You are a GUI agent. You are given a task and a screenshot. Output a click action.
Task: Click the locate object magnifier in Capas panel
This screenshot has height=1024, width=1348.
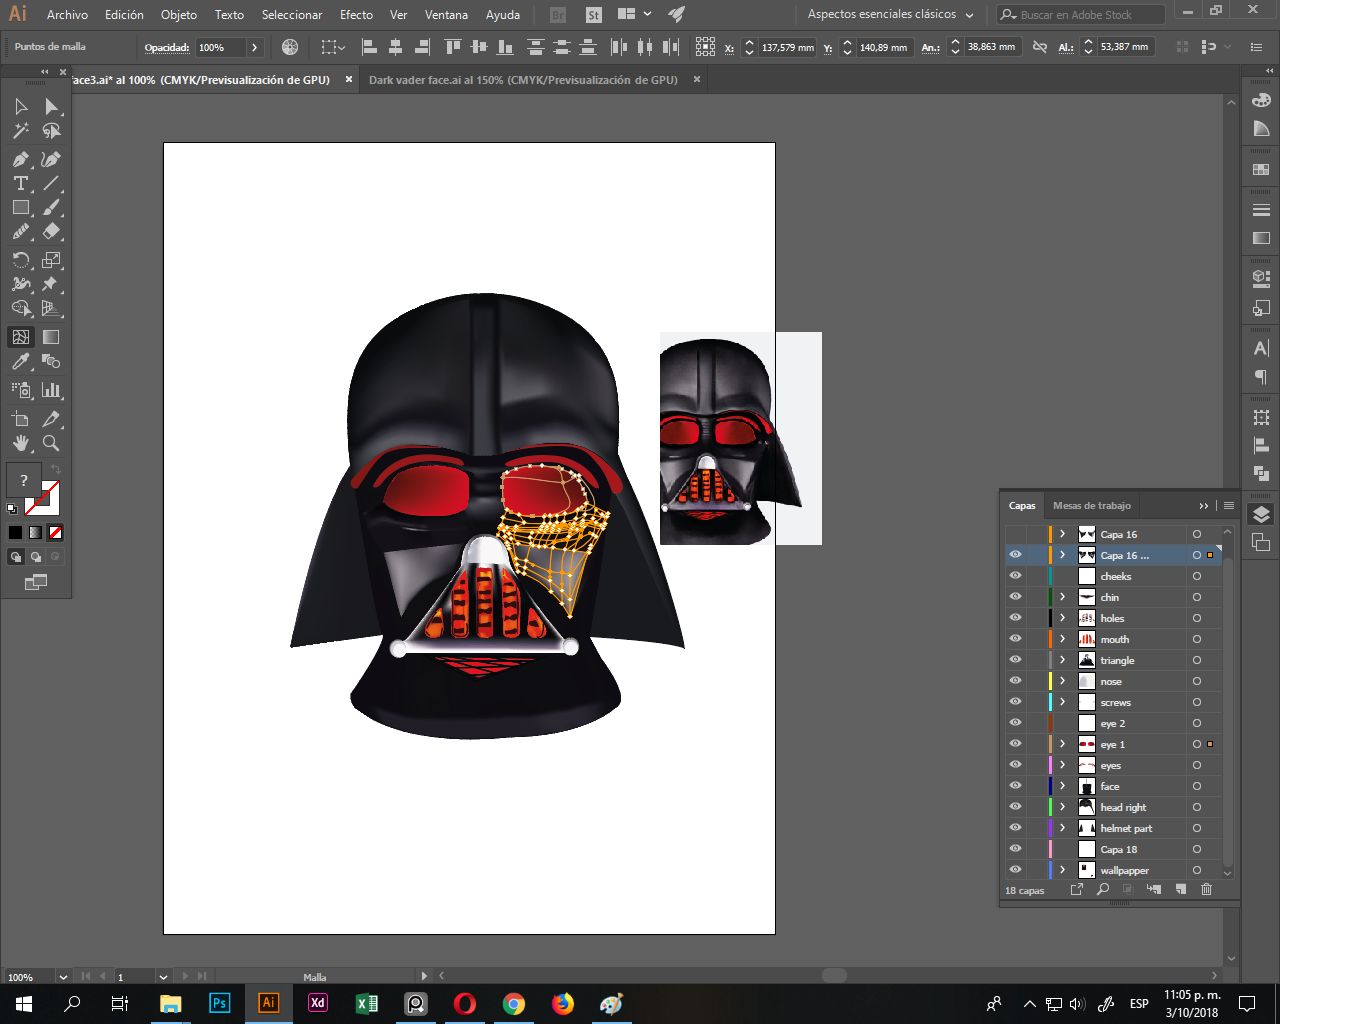pyautogui.click(x=1103, y=889)
